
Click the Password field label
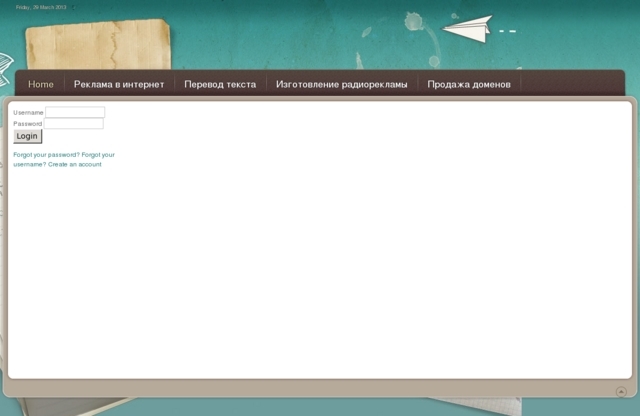coord(27,124)
